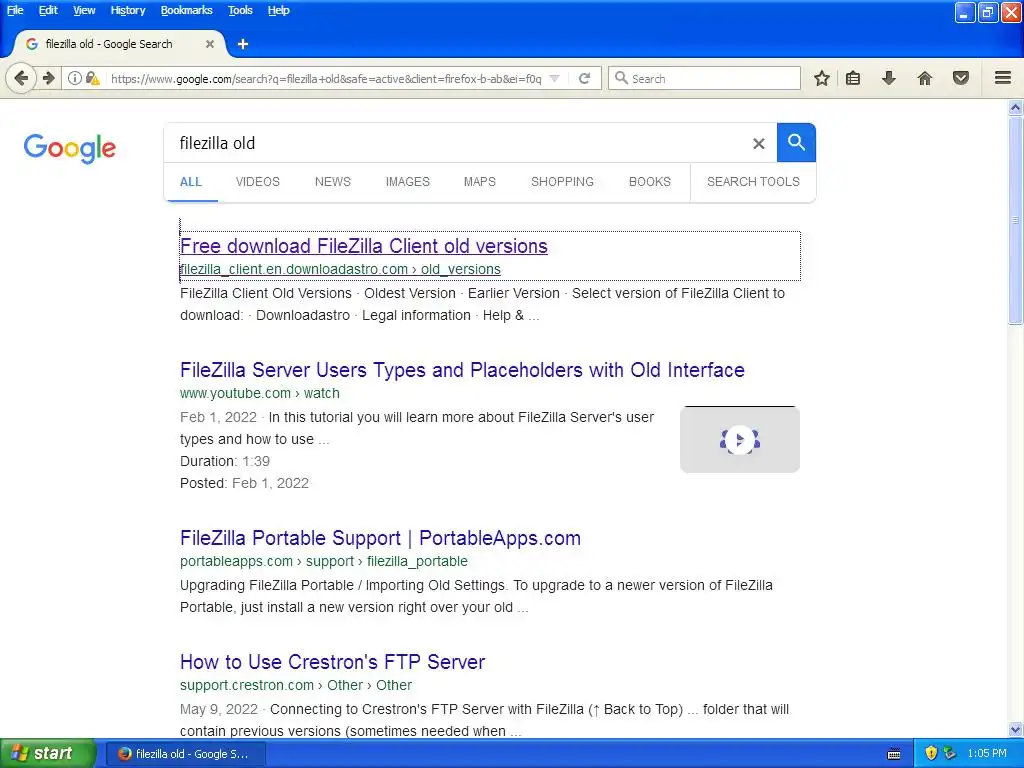1024x768 pixels.
Task: Restore down the Firefox window
Action: [987, 12]
